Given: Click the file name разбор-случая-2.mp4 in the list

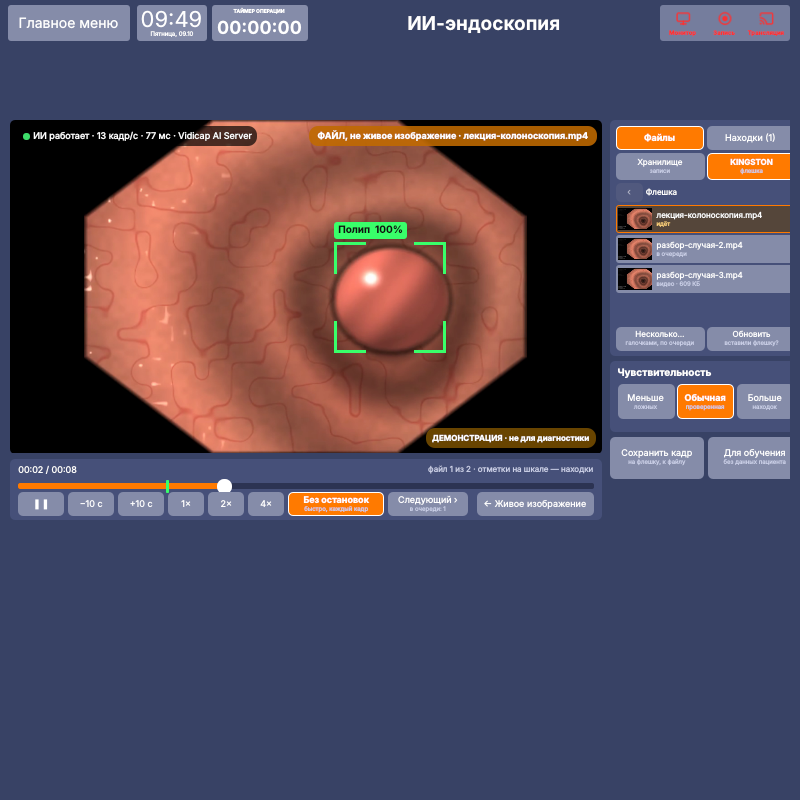Looking at the screenshot, I should click(699, 245).
